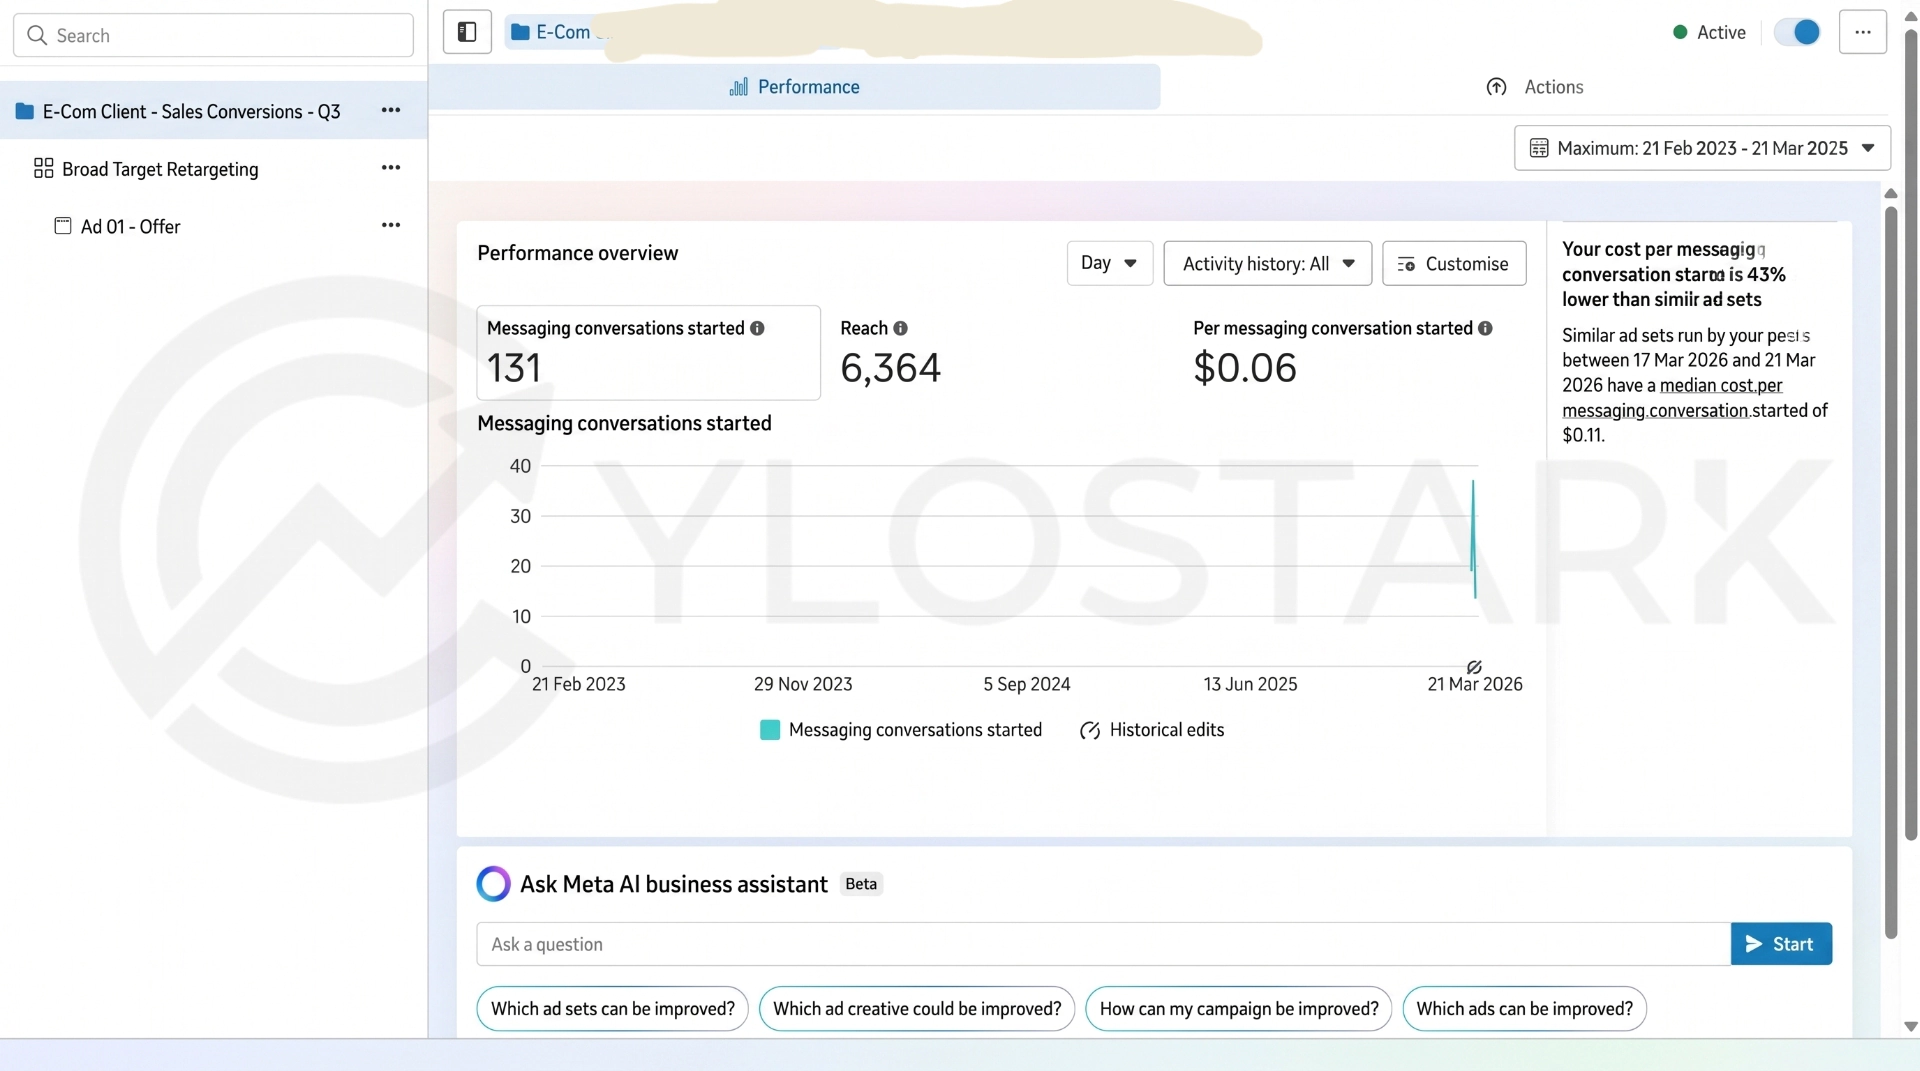
Task: Click the Start button
Action: 1781,944
